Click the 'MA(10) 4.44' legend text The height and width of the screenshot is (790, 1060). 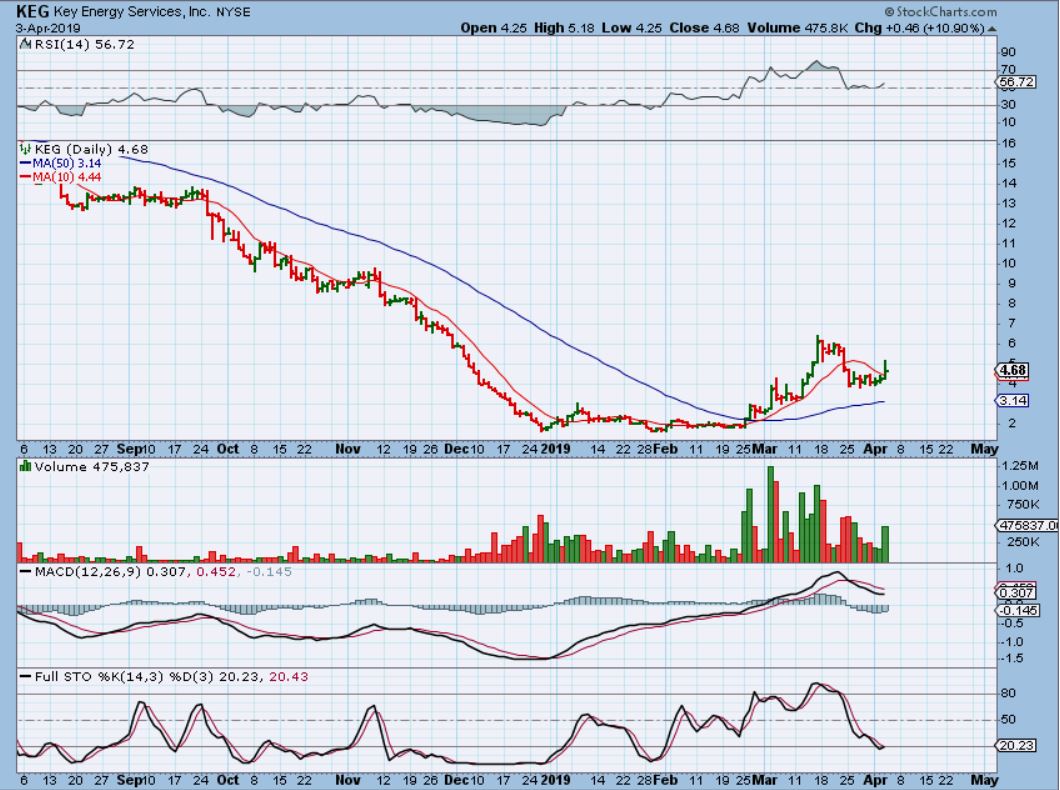coord(68,177)
